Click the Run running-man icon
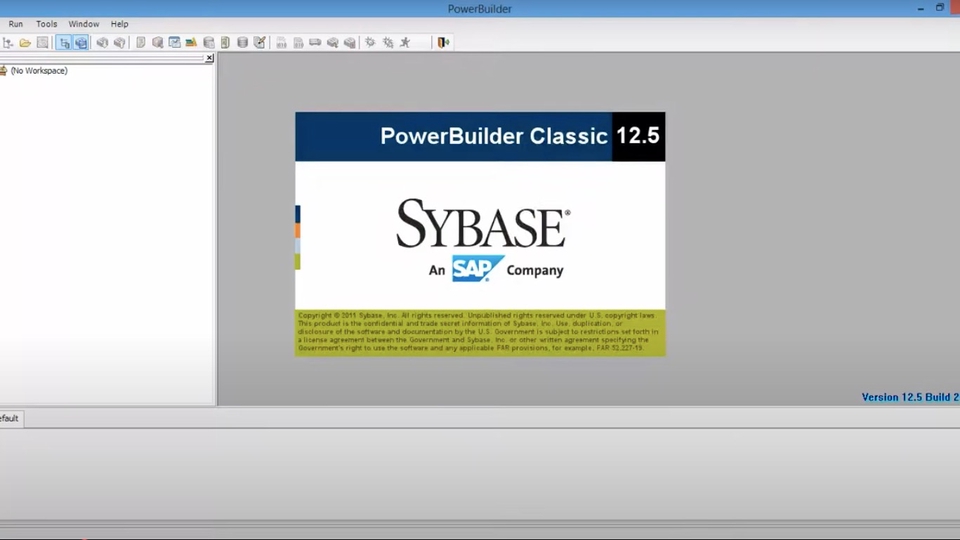The width and height of the screenshot is (960, 540). click(x=405, y=43)
